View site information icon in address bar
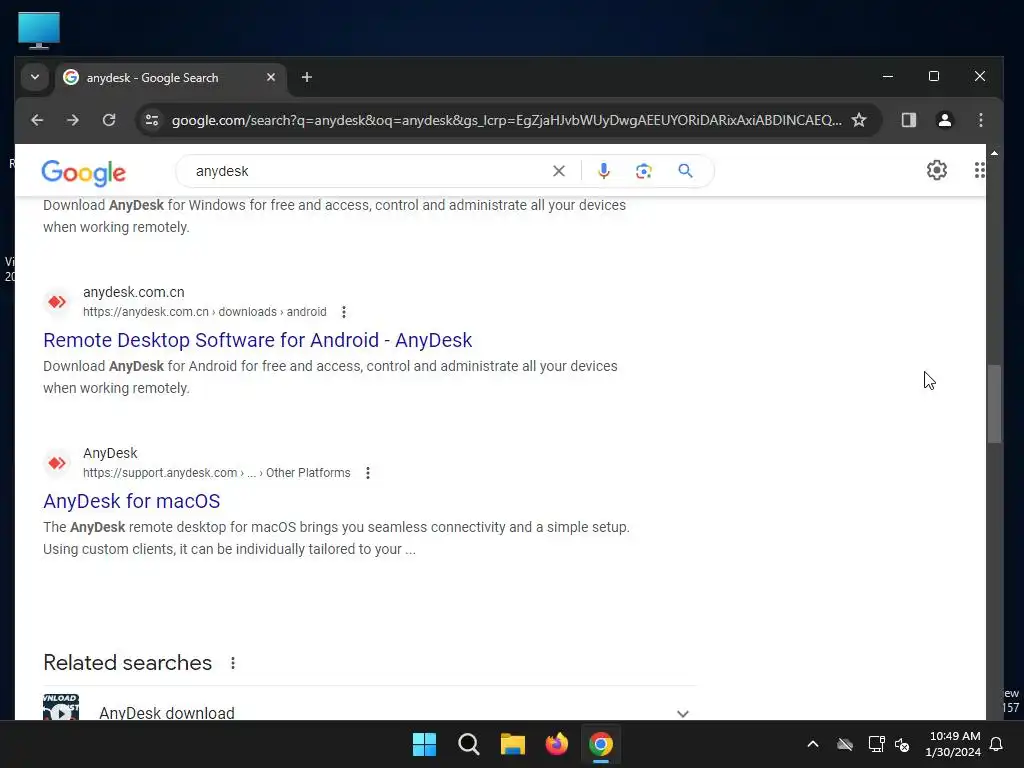1024x768 pixels. click(152, 120)
